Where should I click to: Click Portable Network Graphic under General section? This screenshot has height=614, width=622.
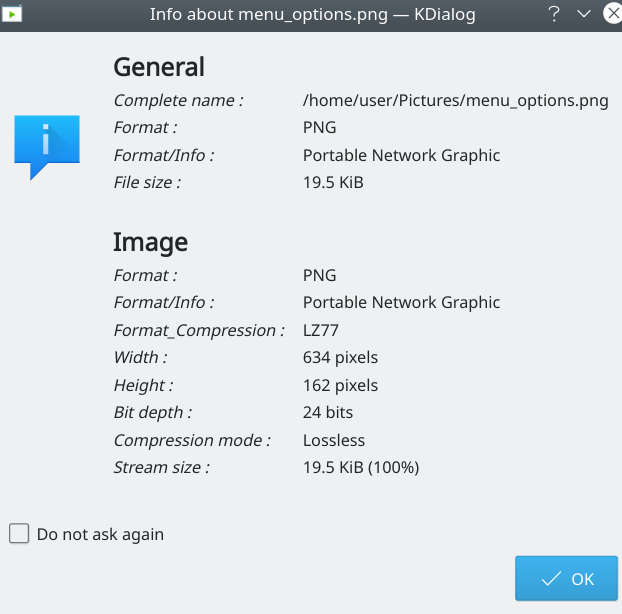401,155
